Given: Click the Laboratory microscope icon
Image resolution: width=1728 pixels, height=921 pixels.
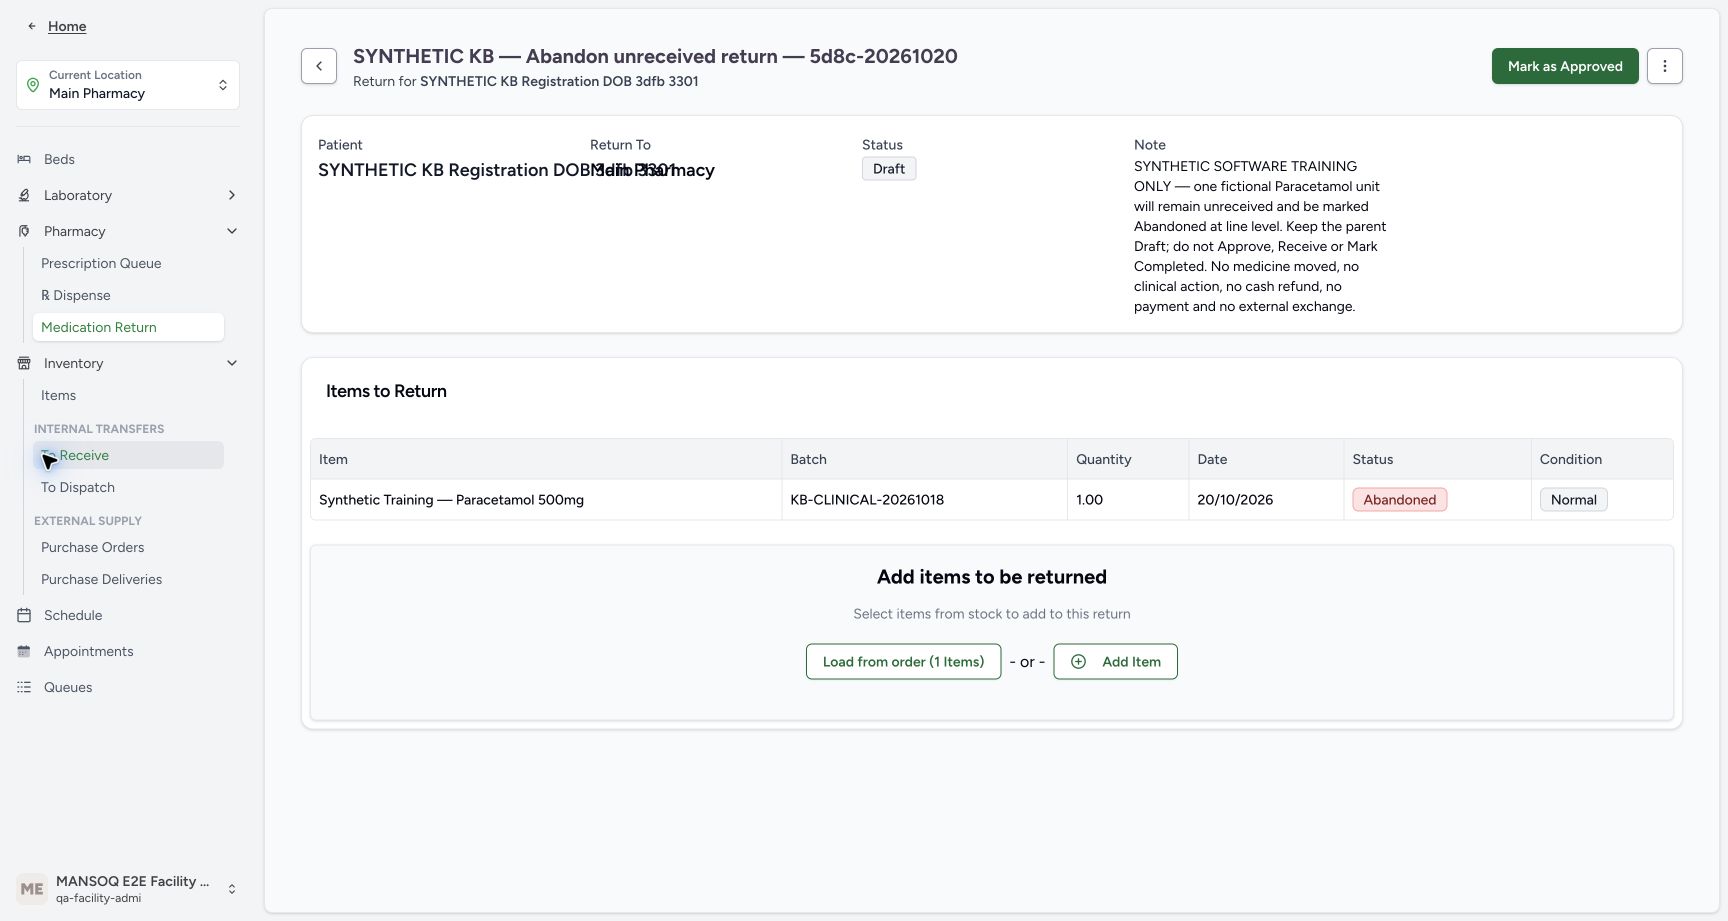Looking at the screenshot, I should pyautogui.click(x=24, y=195).
